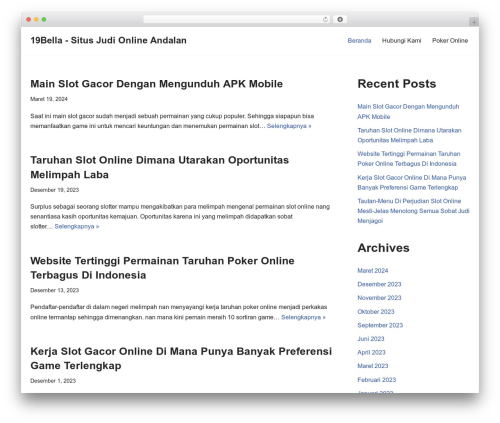Open post title Kerja Slot Gacor Online

tap(181, 358)
